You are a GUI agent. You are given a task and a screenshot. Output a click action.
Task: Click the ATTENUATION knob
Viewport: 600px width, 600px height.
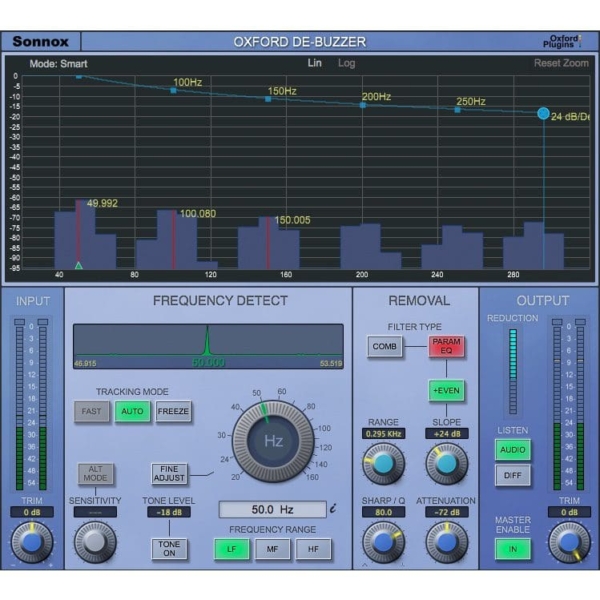447,542
